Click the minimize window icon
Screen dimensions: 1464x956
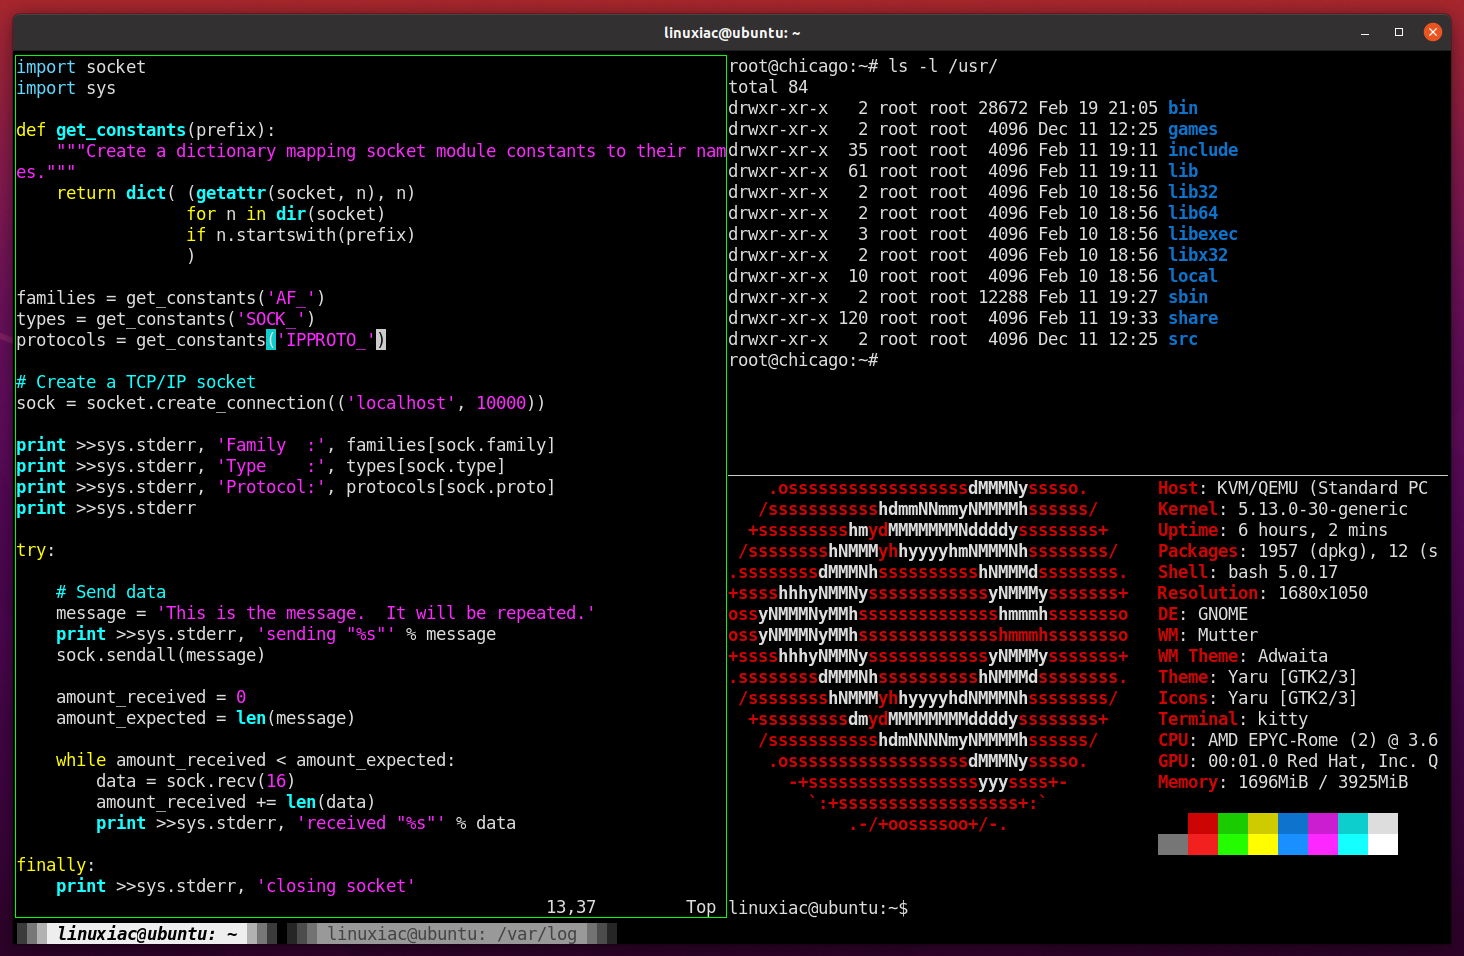(1365, 31)
